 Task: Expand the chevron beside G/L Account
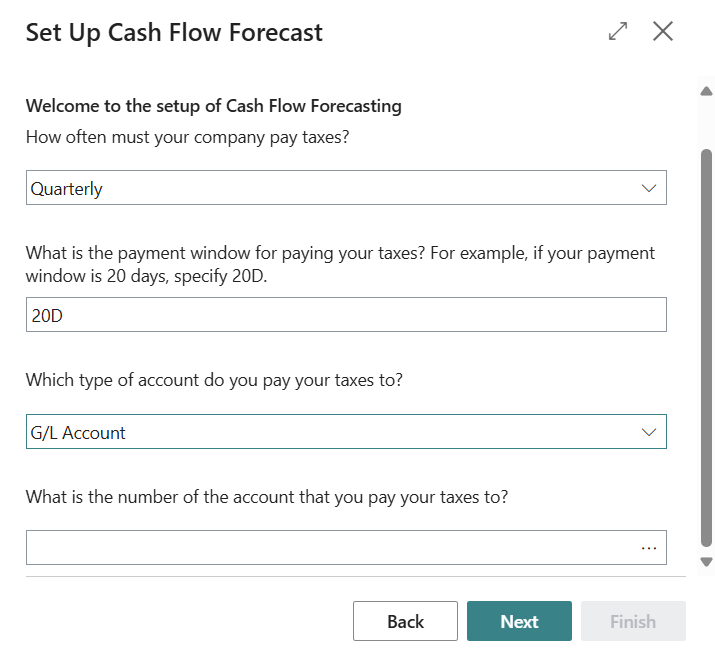click(x=648, y=432)
